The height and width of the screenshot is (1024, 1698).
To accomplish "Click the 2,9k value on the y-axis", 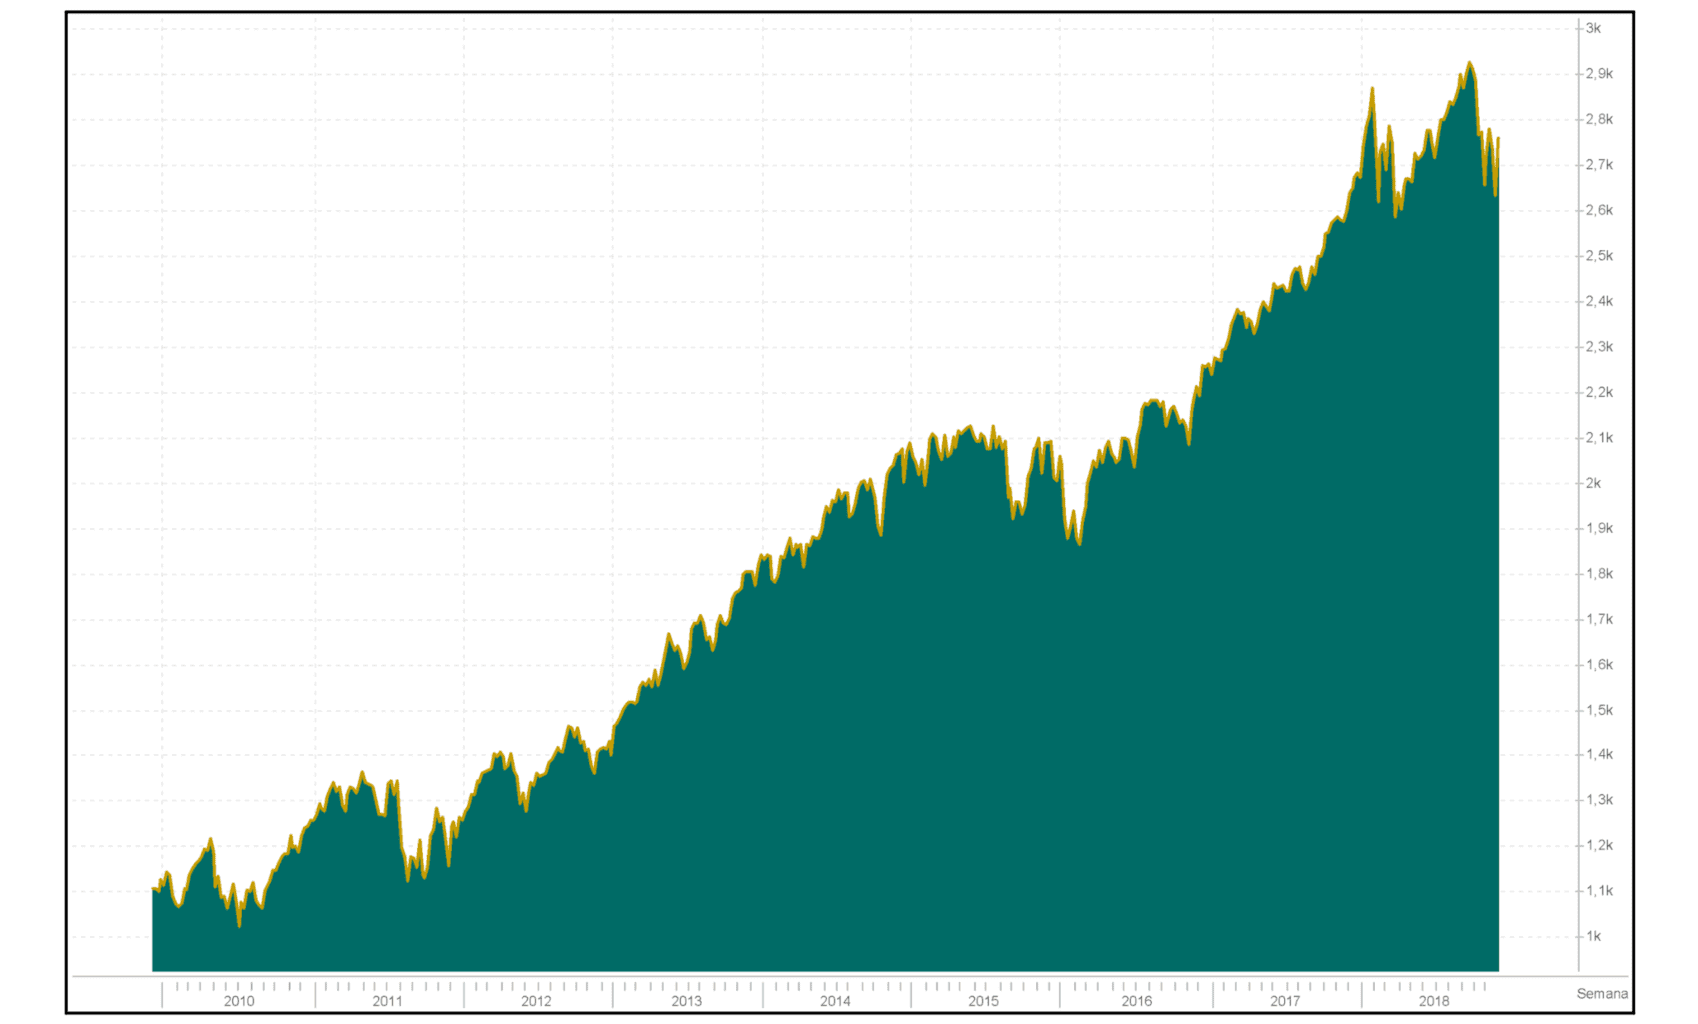I will (x=1600, y=74).
